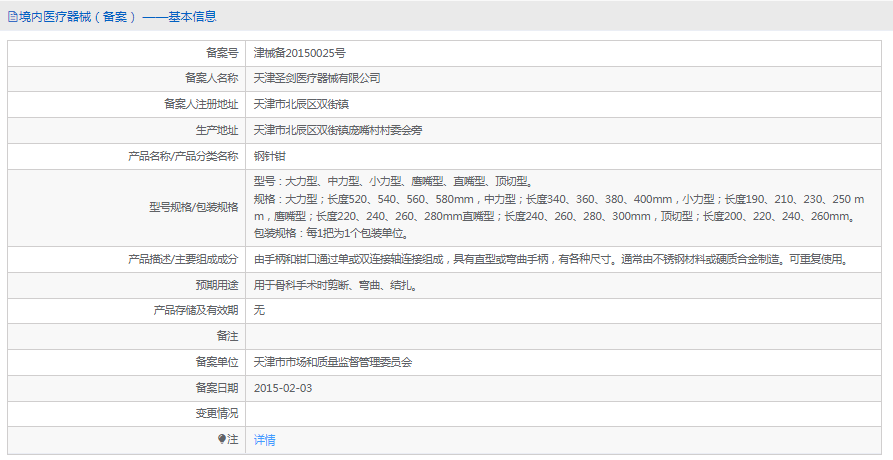Click the 备案日期 label
This screenshot has height=460, width=893.
(x=217, y=388)
